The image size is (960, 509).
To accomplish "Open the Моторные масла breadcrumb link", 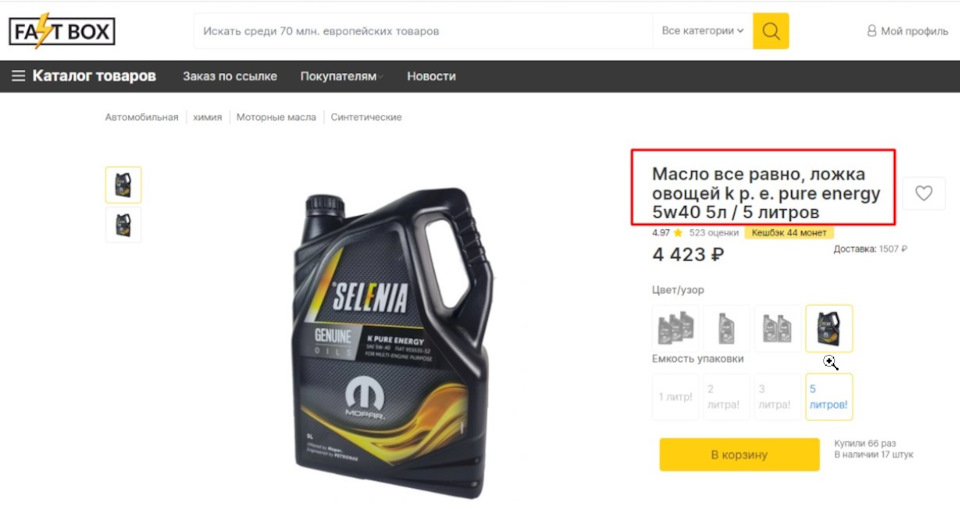I will click(276, 117).
